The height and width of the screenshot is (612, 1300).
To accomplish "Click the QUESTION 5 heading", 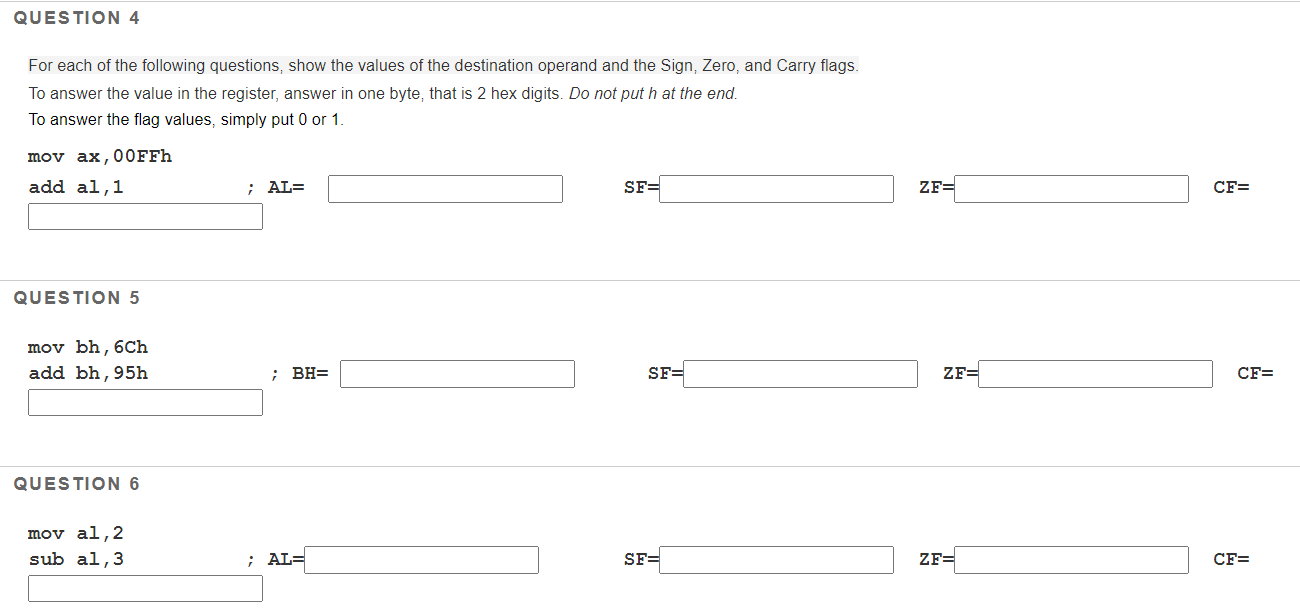I will (x=75, y=297).
